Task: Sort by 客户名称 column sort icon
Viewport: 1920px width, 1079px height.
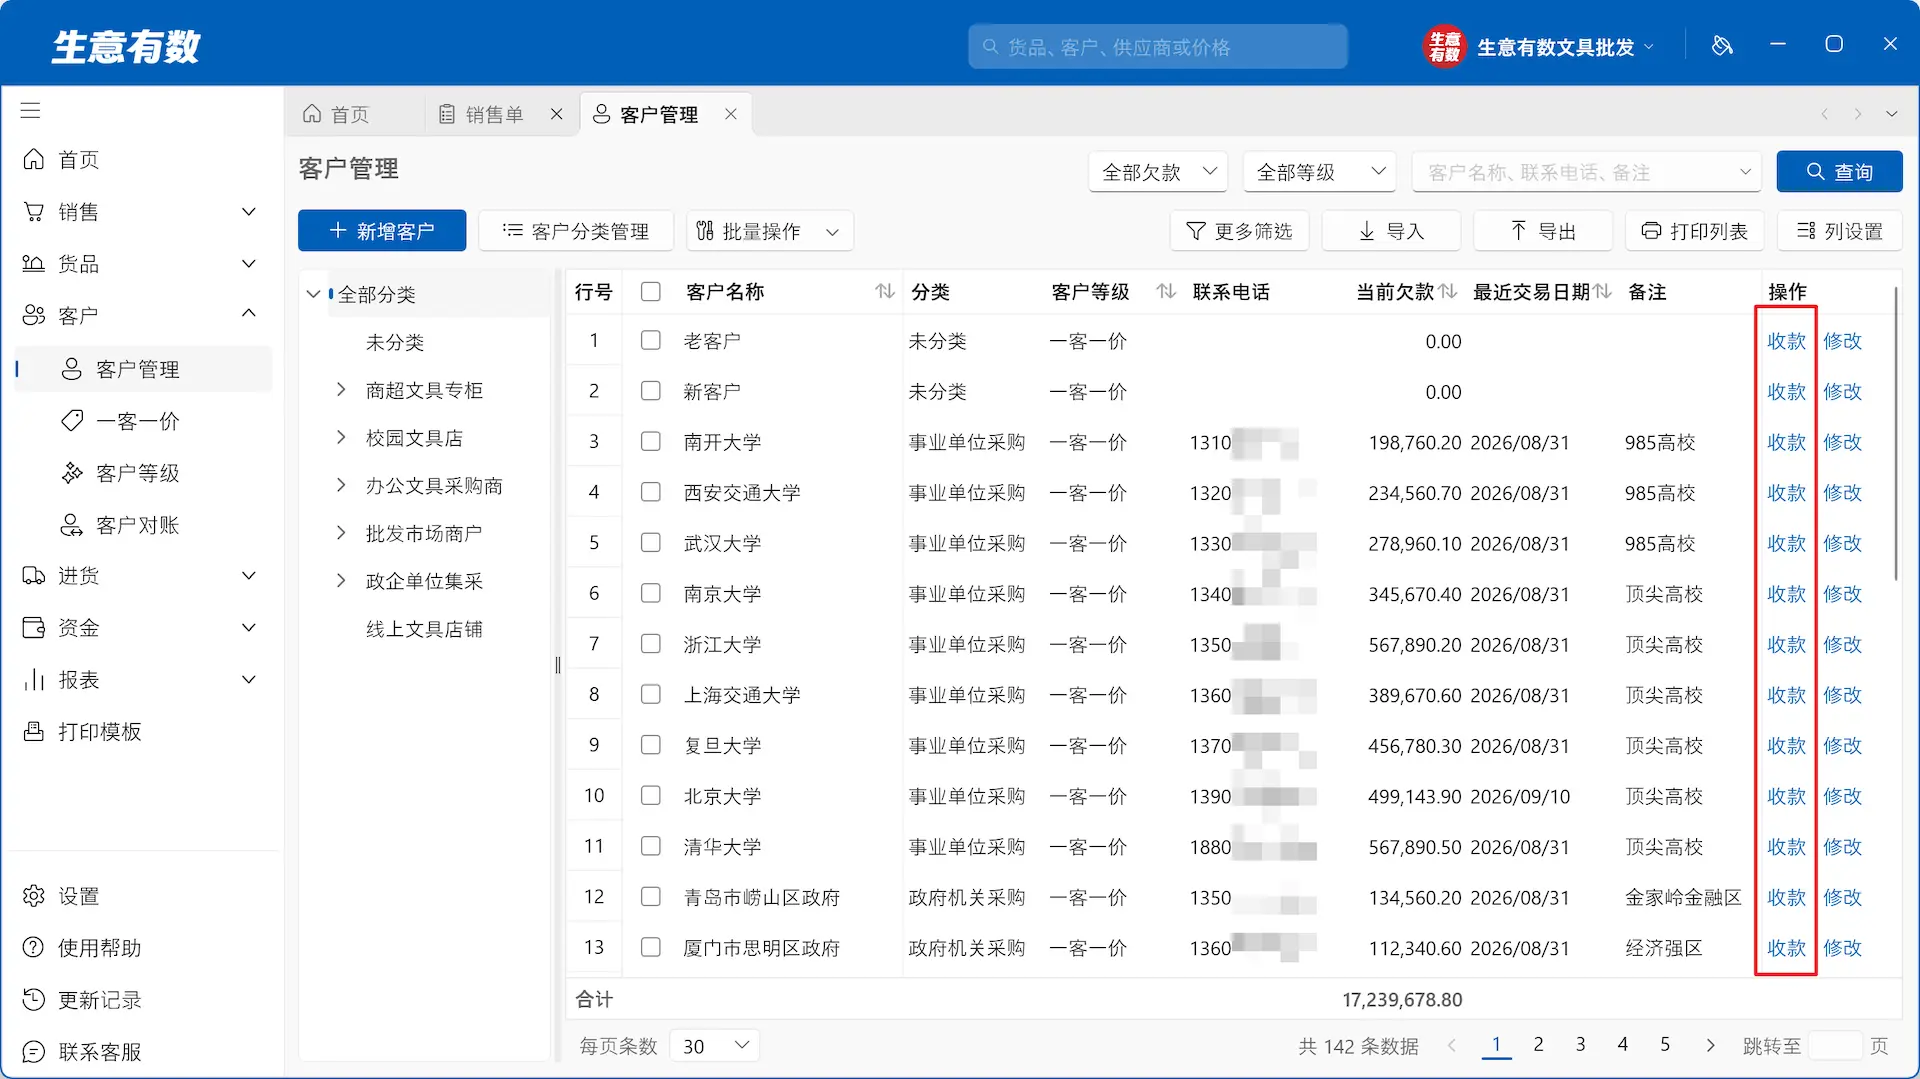Action: pyautogui.click(x=884, y=291)
